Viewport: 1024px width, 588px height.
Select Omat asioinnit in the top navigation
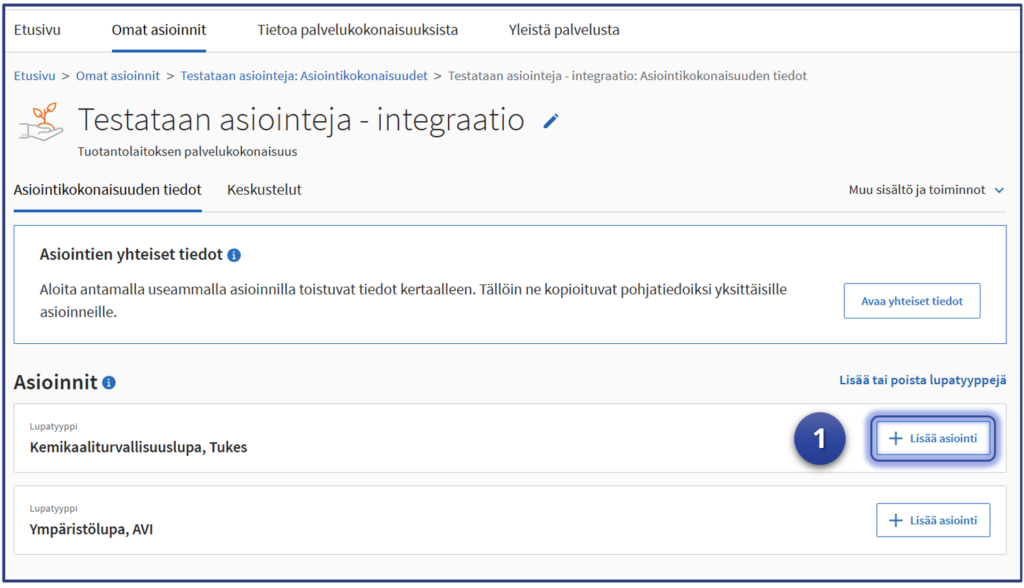click(159, 30)
